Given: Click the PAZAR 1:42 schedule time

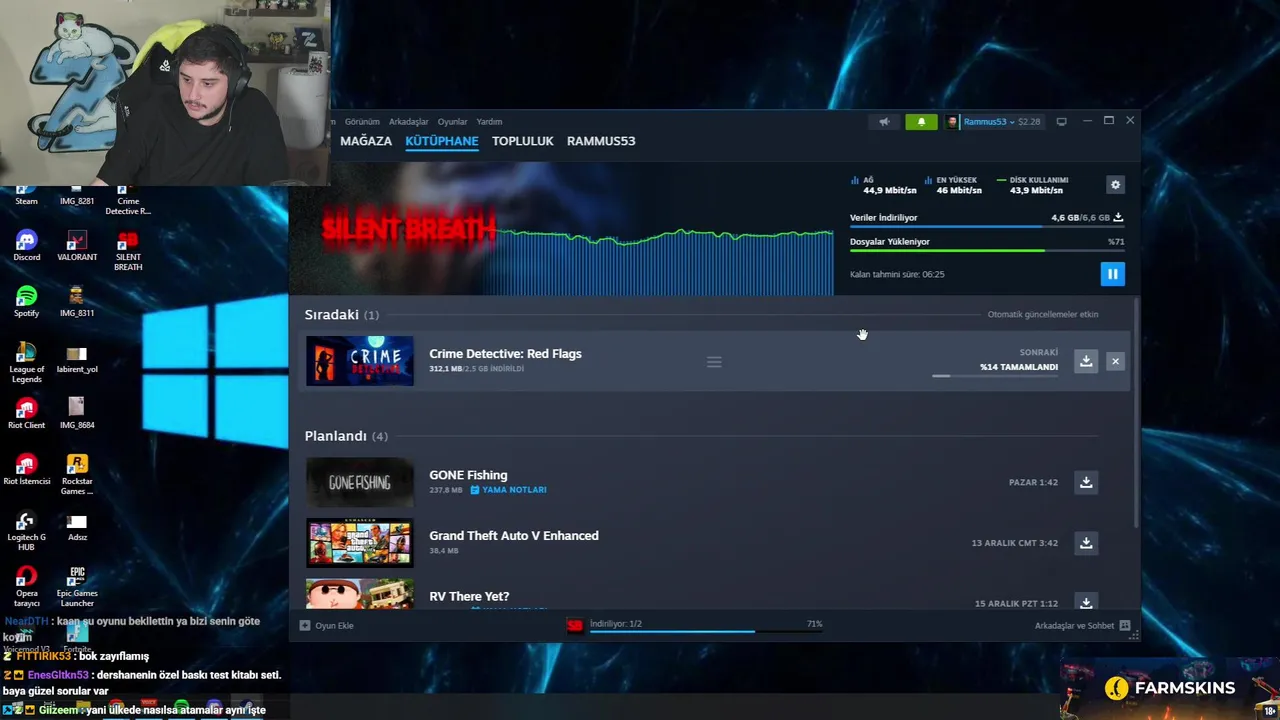Looking at the screenshot, I should (x=1033, y=482).
